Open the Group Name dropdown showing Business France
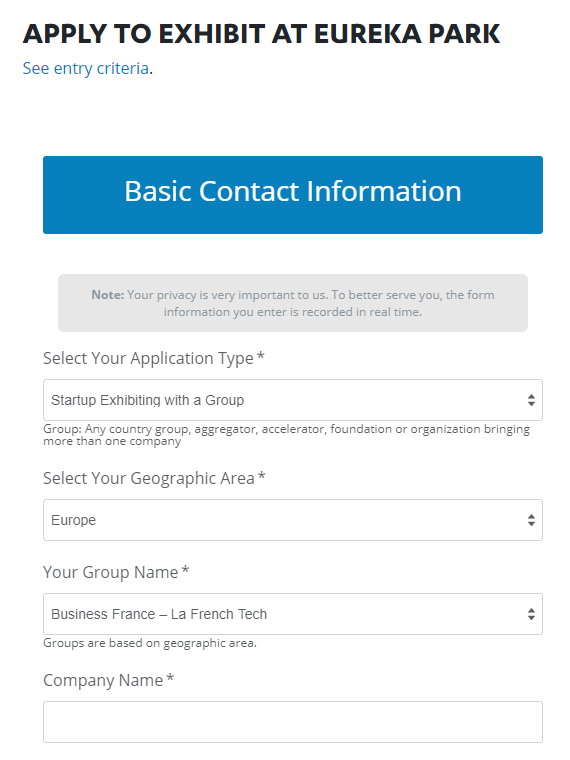 [x=293, y=614]
